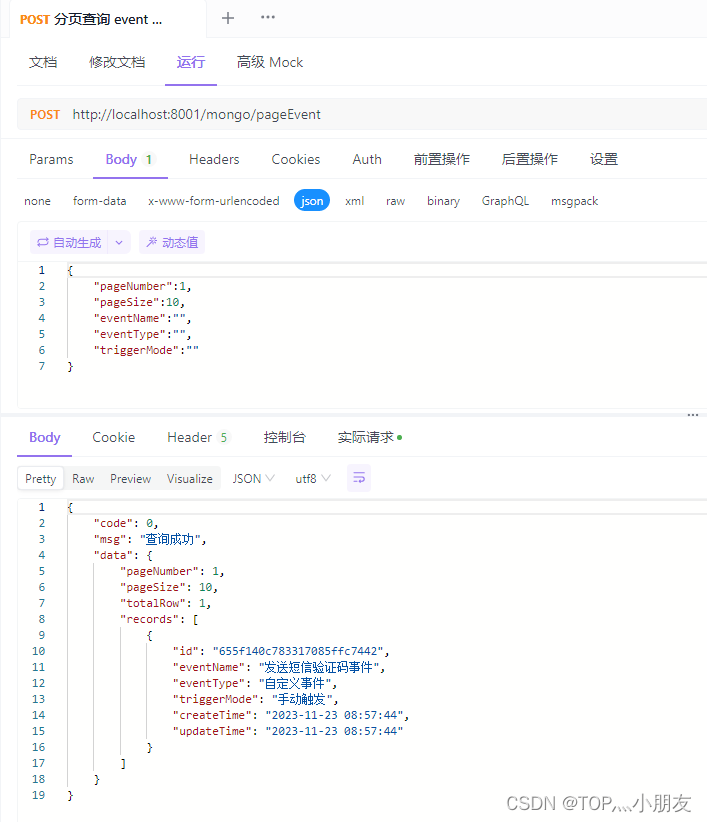Screen dimensions: 707x822
Task: Open the 前置操作 tab
Action: pos(442,159)
